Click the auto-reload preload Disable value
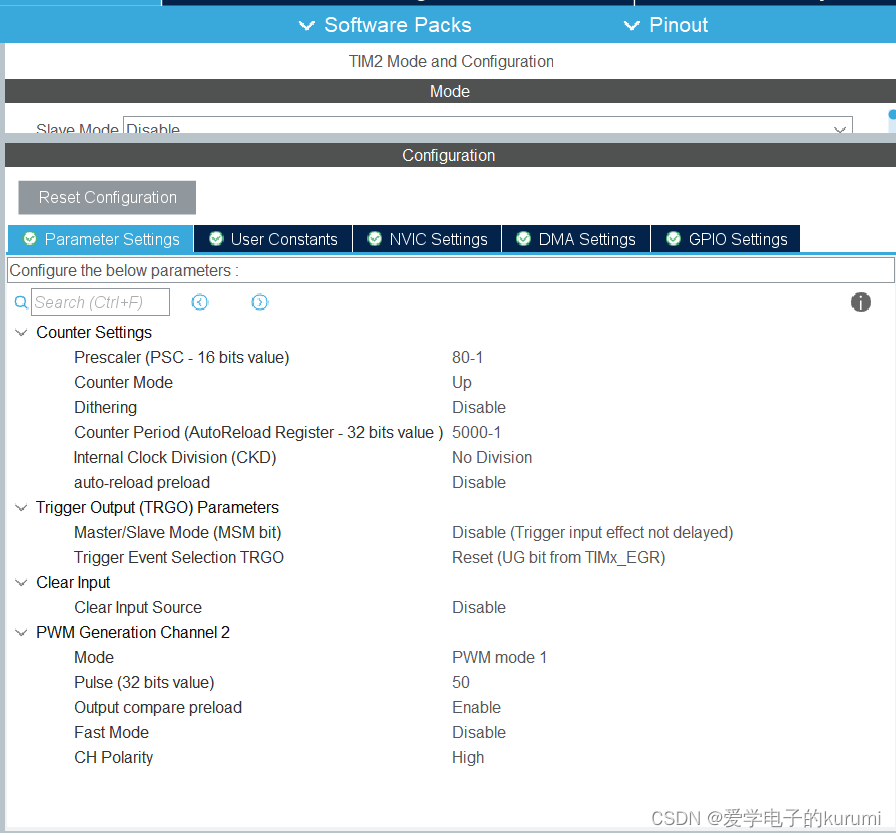 pyautogui.click(x=479, y=483)
